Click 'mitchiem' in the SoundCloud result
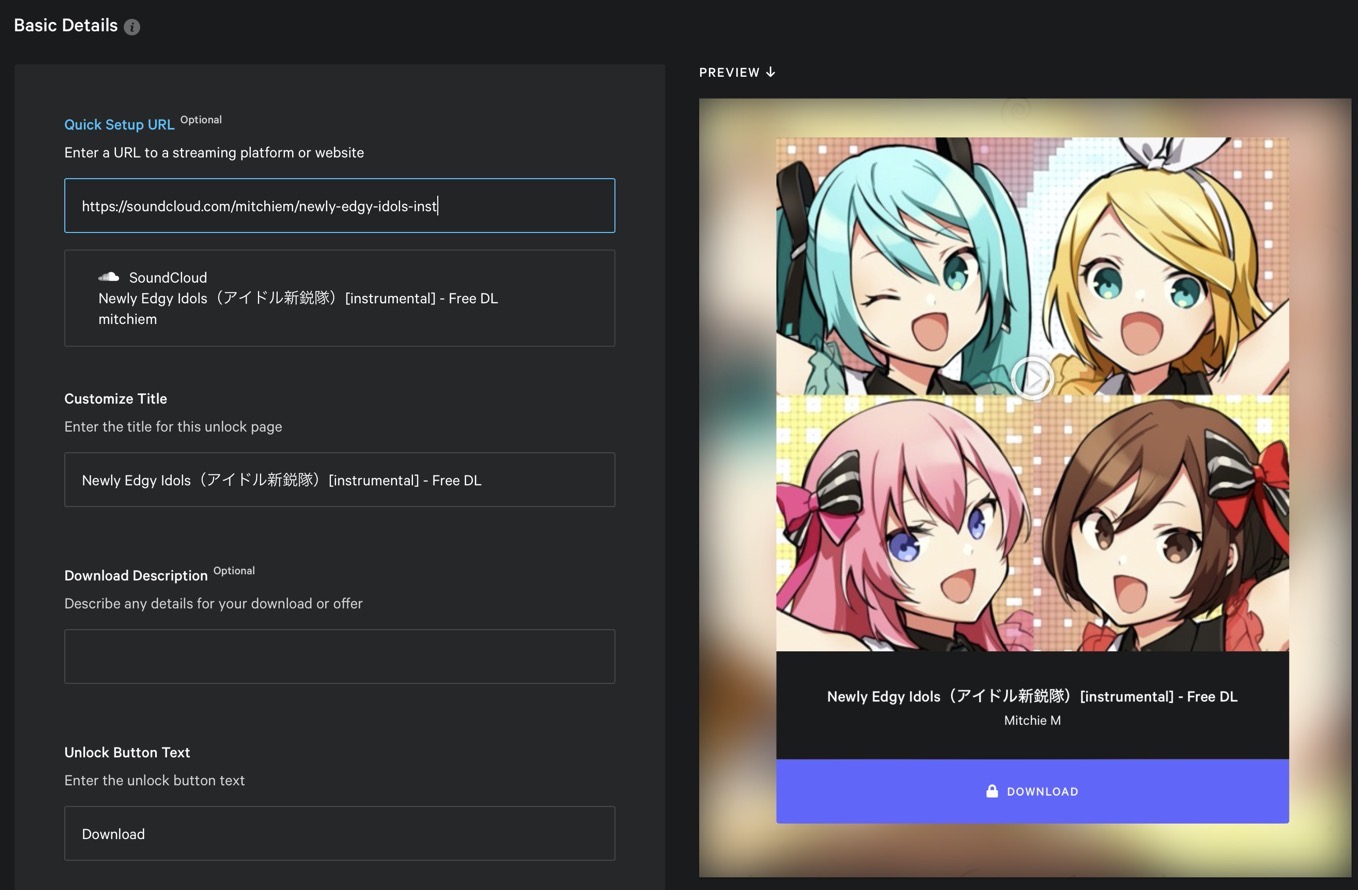 coord(127,319)
